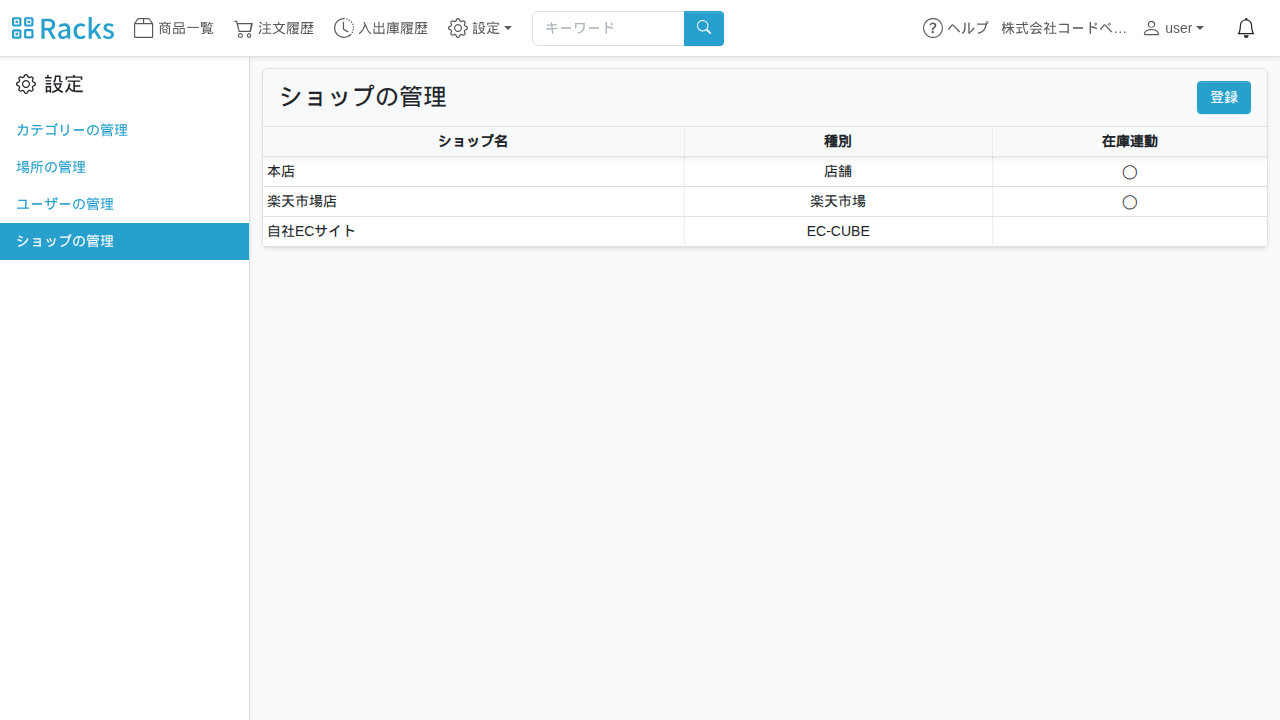
Task: Open the notifications bell
Action: pos(1246,28)
